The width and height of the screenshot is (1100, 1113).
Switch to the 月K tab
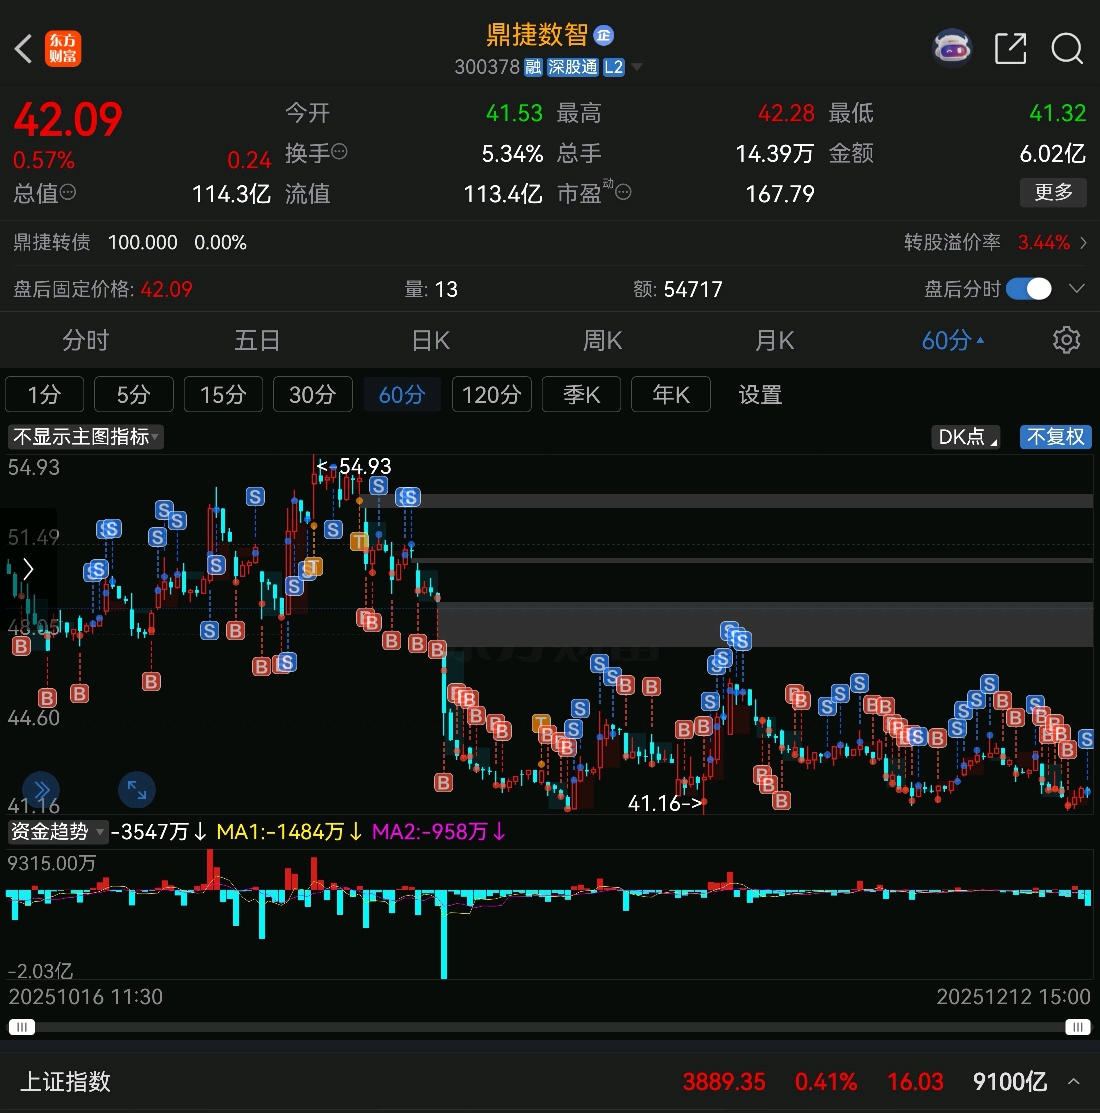(774, 340)
